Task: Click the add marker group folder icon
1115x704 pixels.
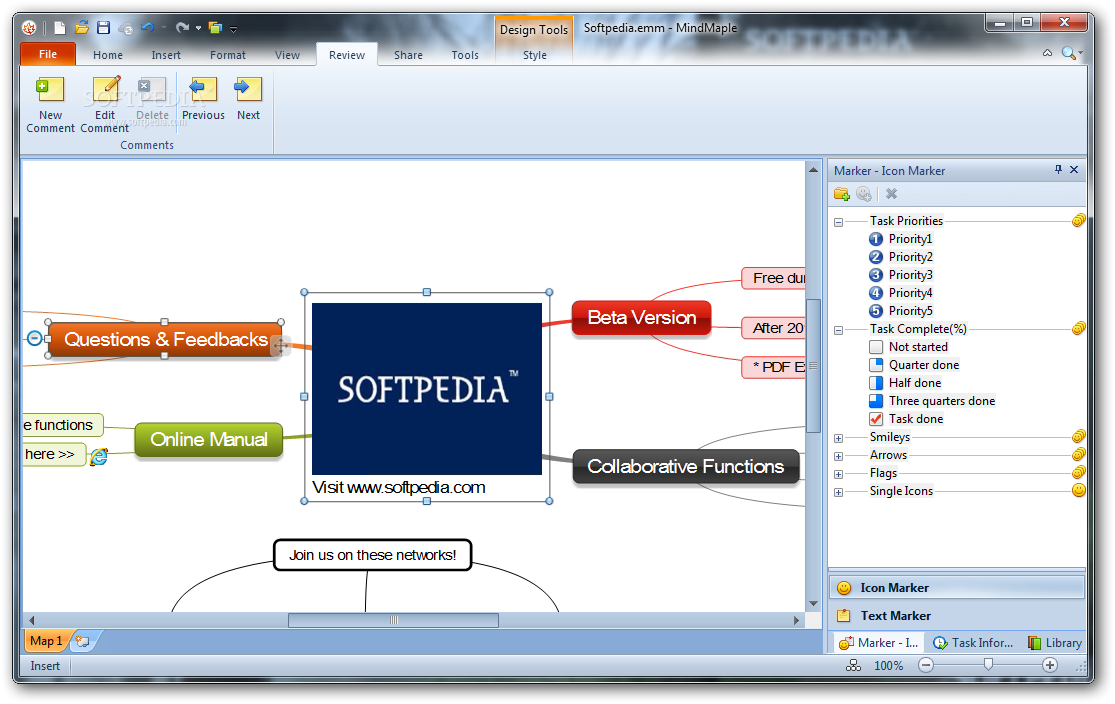Action: 842,193
